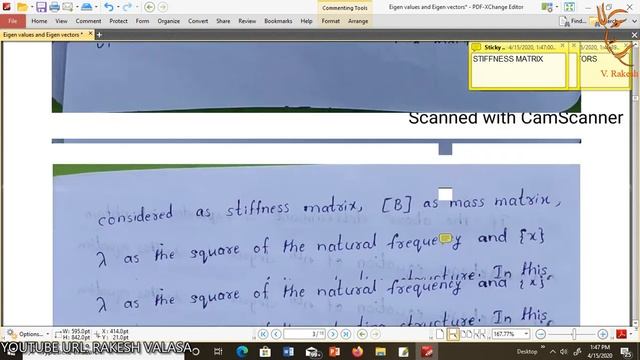Screen dimensions: 640x360
Task: Open Microsoft Store from taskbar
Action: click(x=265, y=351)
